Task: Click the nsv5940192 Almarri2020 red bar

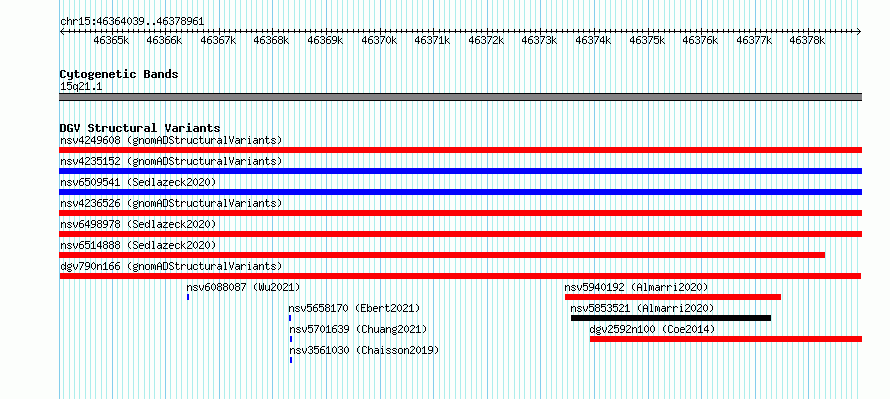Action: [x=673, y=297]
